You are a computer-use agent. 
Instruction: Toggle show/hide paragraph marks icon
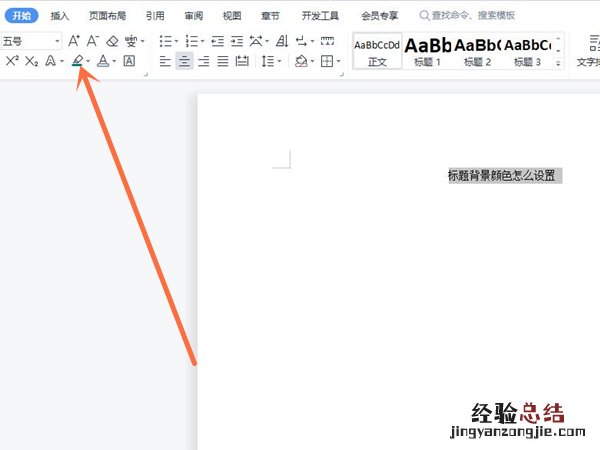coord(302,41)
